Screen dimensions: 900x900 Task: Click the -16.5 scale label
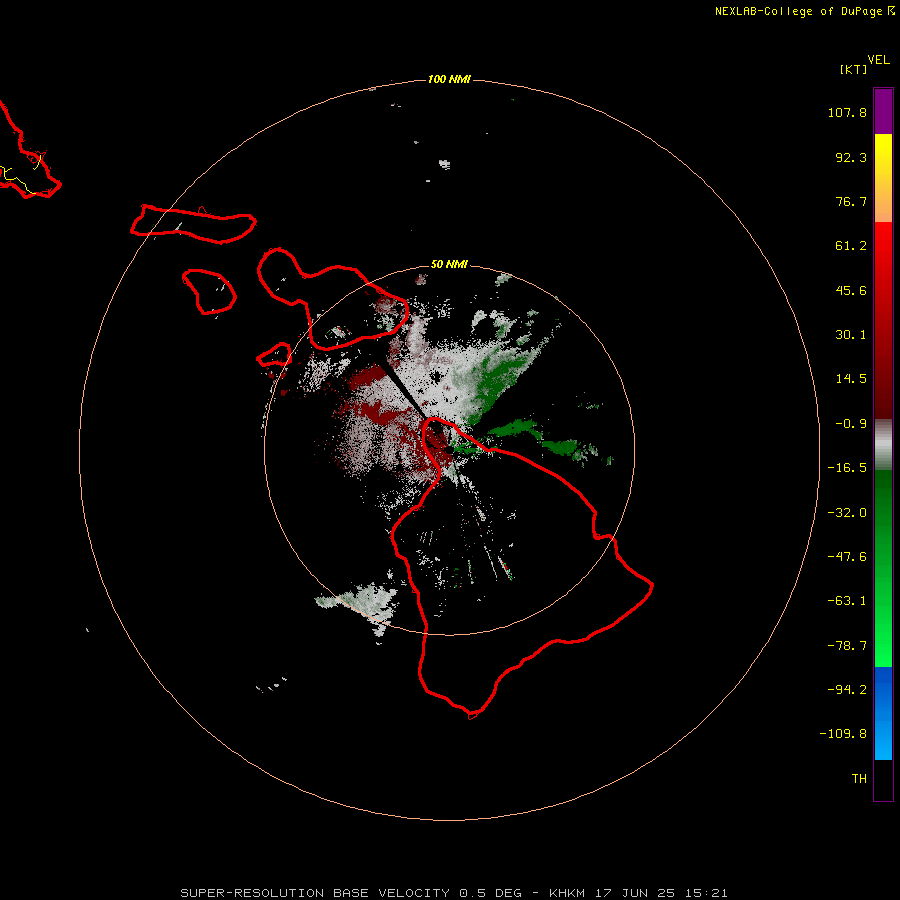pyautogui.click(x=847, y=468)
